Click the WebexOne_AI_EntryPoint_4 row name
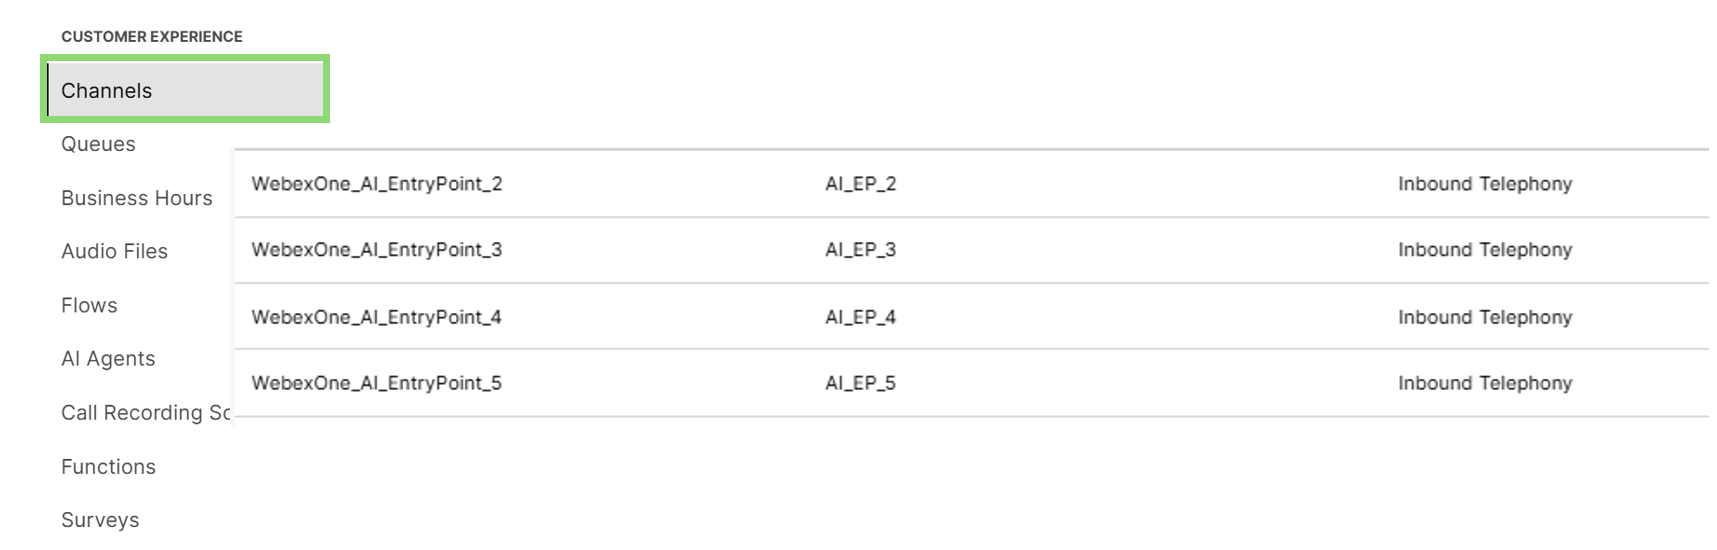Viewport: 1717px width, 550px height. click(376, 317)
